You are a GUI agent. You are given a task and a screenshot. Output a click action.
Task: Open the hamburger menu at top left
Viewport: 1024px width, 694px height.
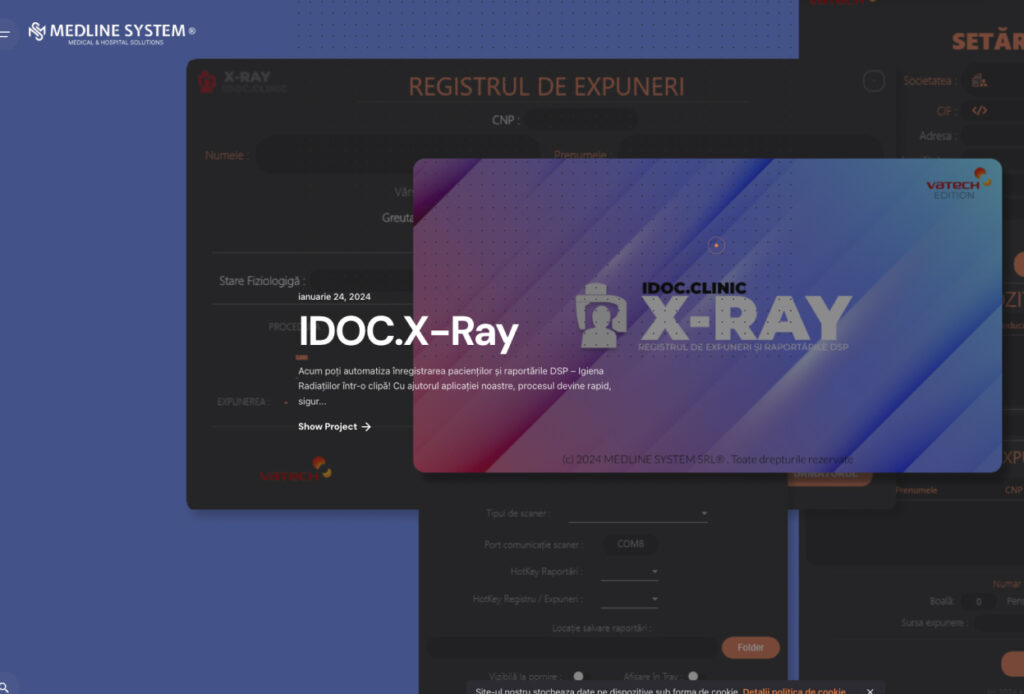pyautogui.click(x=6, y=33)
